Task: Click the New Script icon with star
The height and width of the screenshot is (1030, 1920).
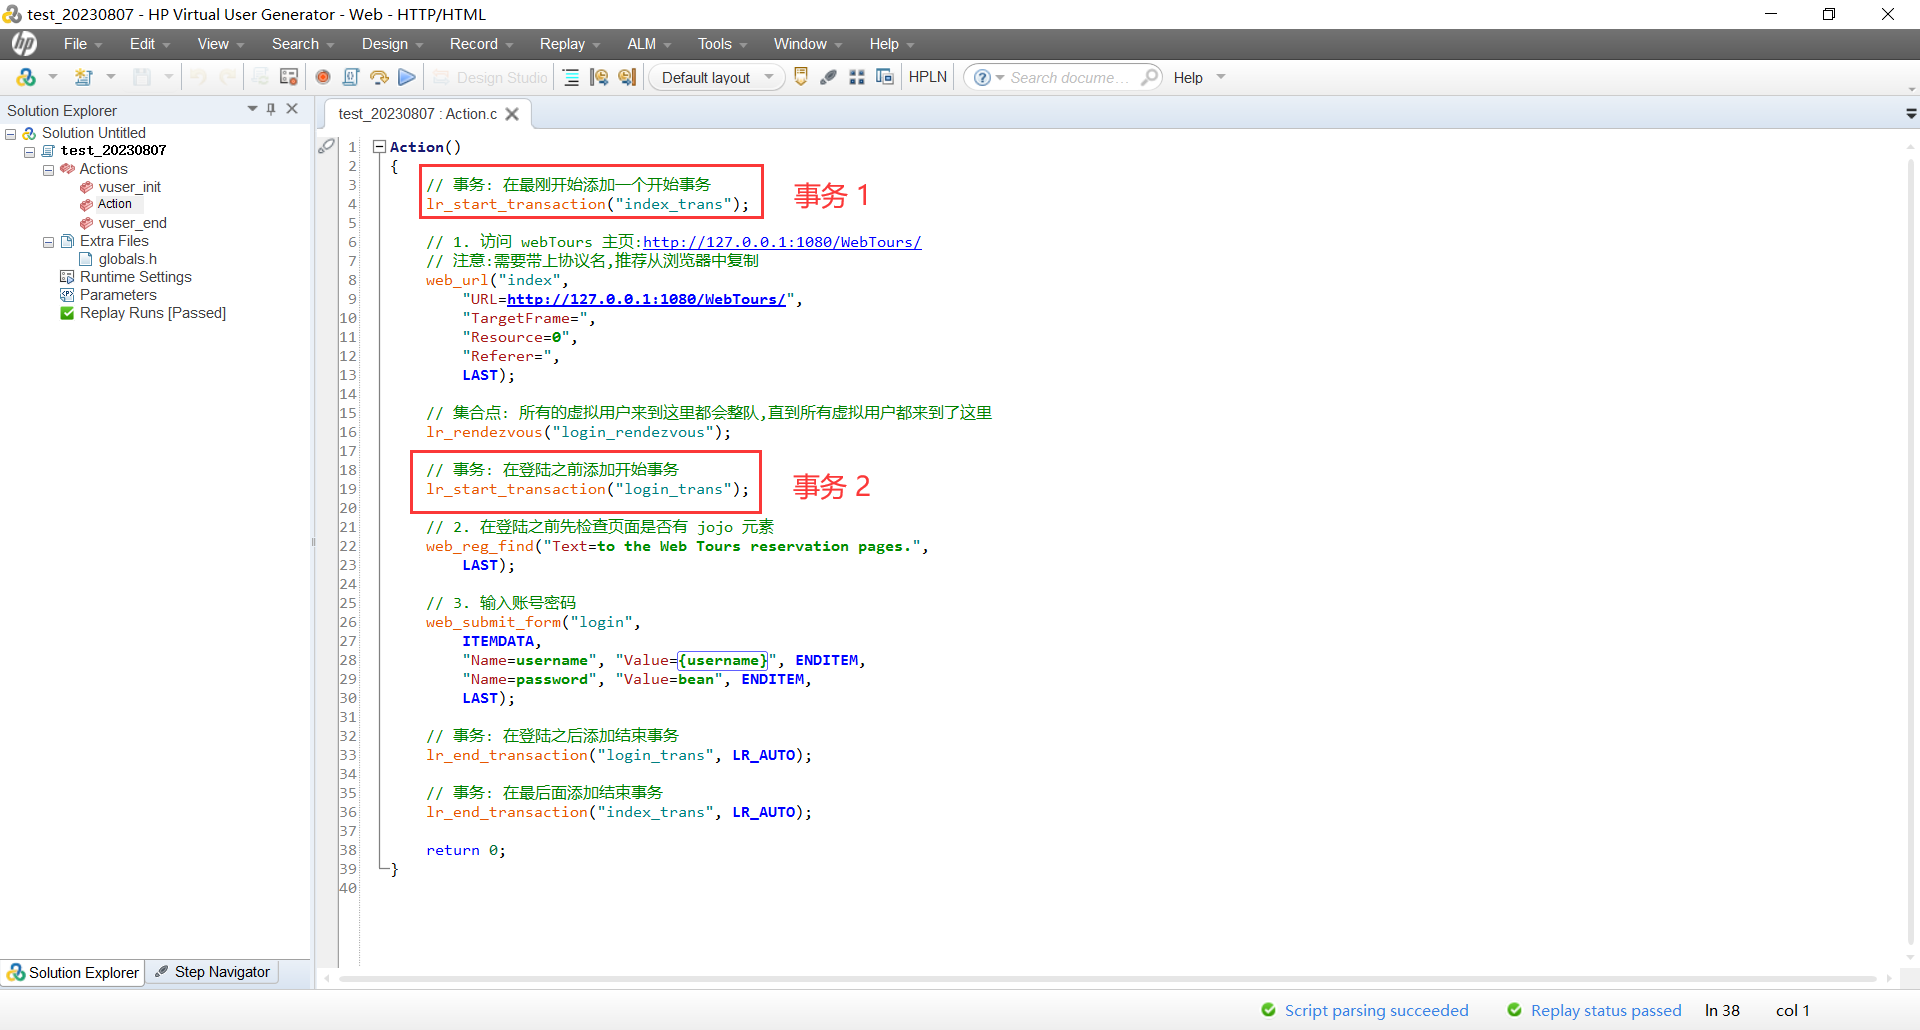Action: [x=84, y=77]
